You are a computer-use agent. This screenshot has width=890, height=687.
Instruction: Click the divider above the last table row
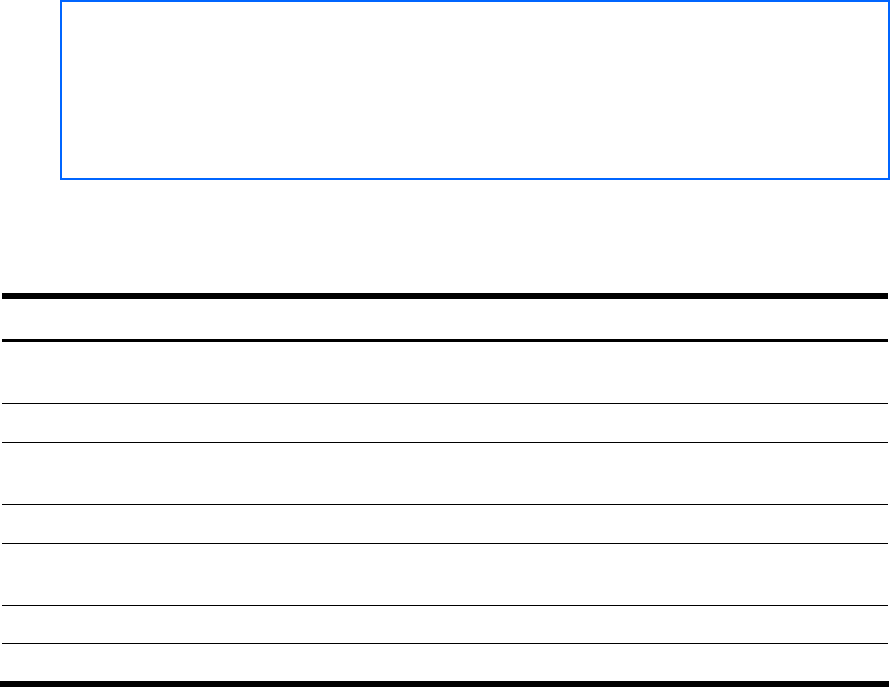point(445,643)
